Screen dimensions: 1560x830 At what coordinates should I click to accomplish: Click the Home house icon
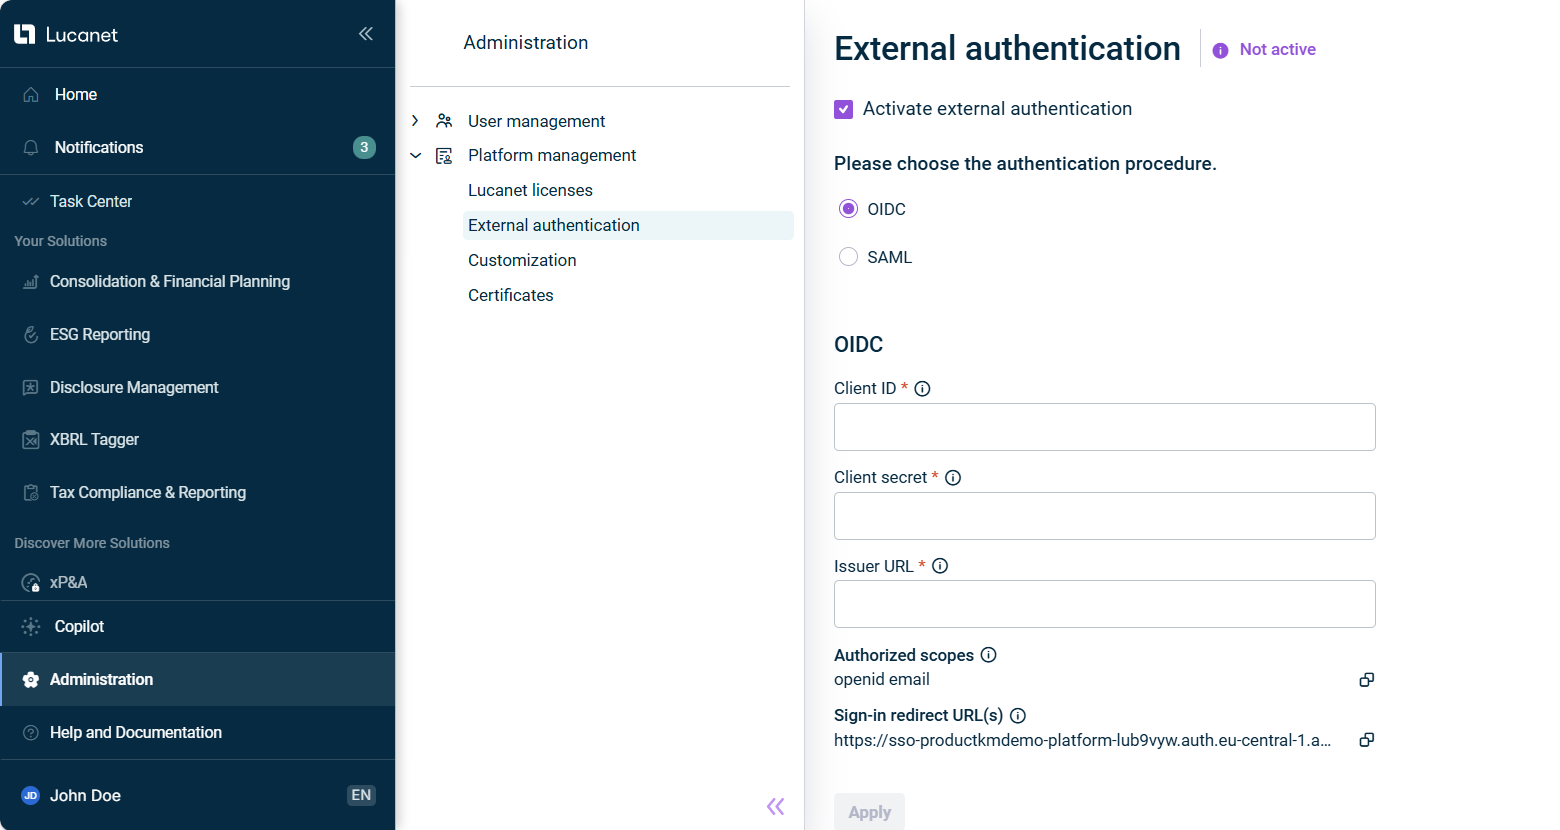(x=31, y=94)
